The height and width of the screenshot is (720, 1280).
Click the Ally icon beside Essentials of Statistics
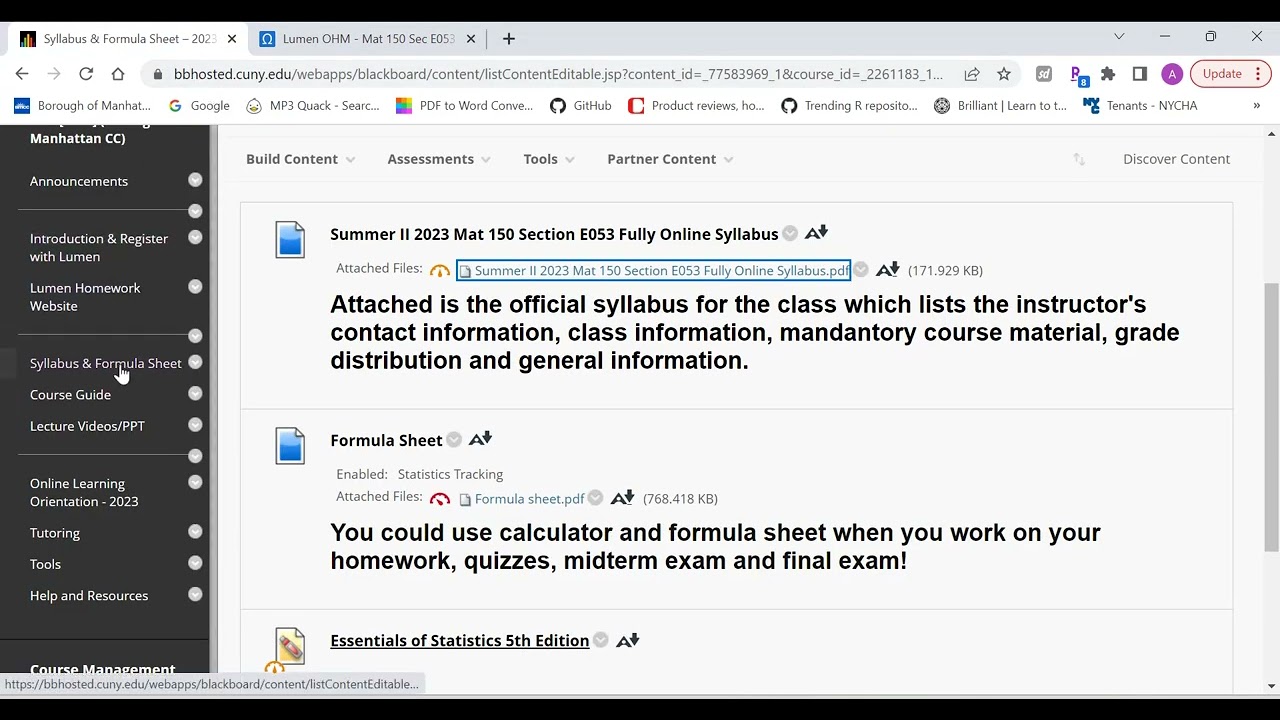point(628,640)
